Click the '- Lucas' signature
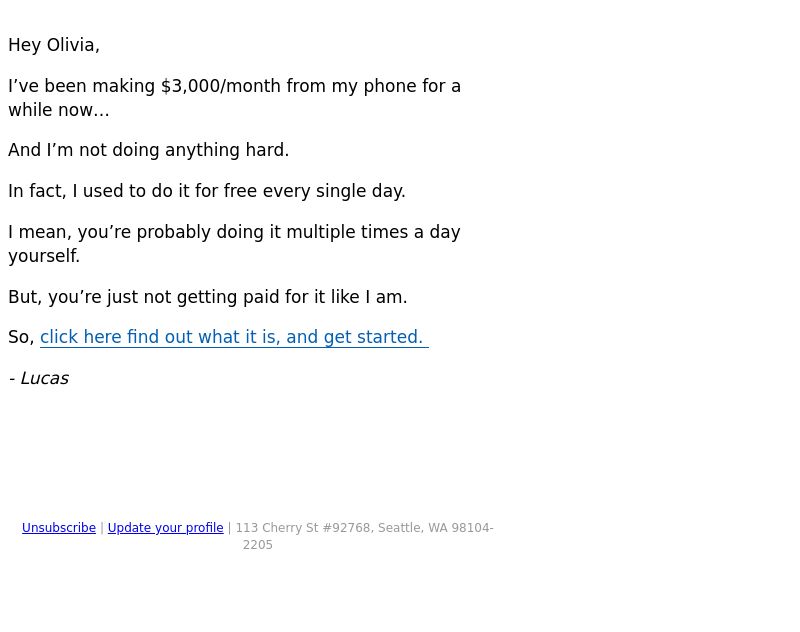This screenshot has width=800, height=632. coord(39,378)
